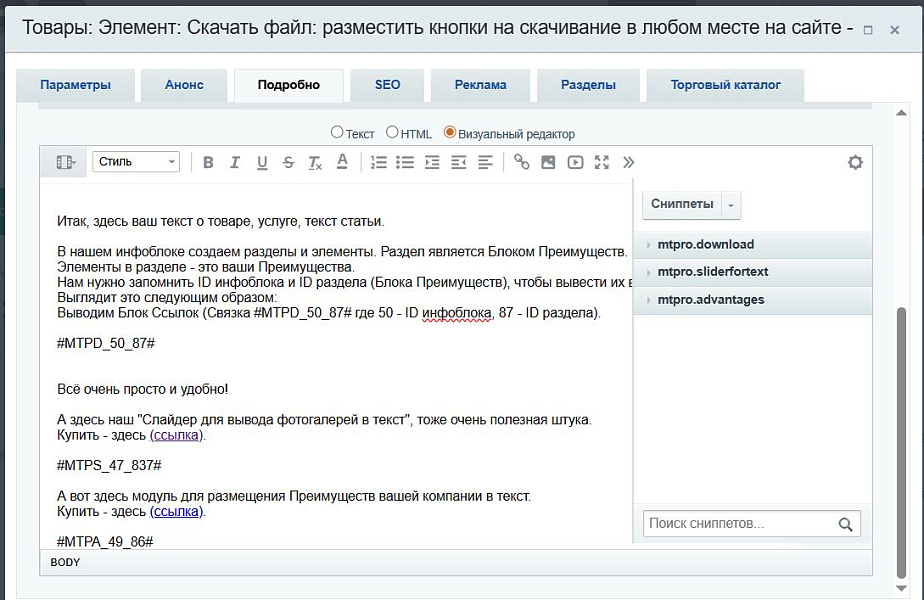Apply strikethrough formatting
Screen dimensions: 924x600
coord(288,162)
